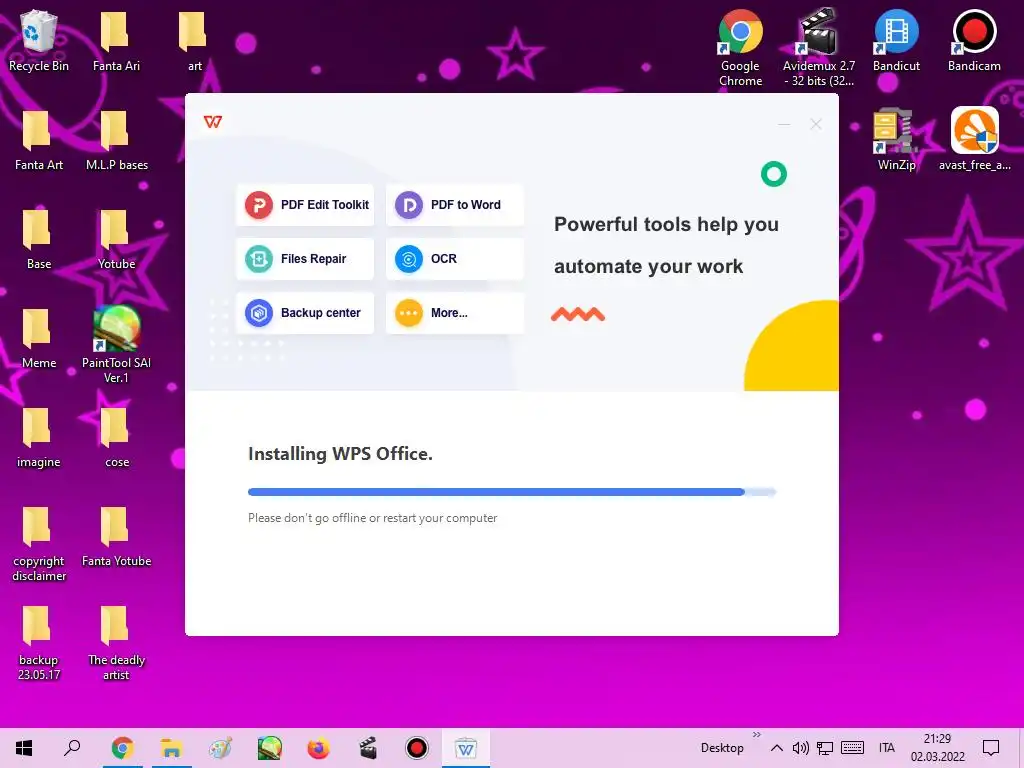
Task: Open the notification center
Action: tap(991, 748)
